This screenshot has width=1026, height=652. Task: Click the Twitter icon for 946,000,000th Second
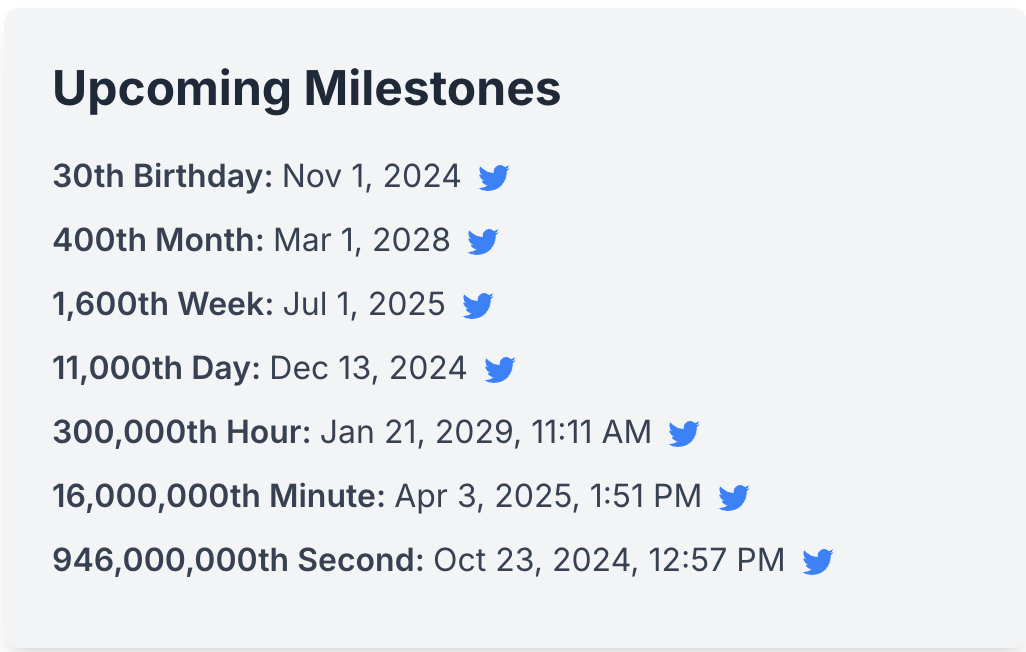click(816, 560)
